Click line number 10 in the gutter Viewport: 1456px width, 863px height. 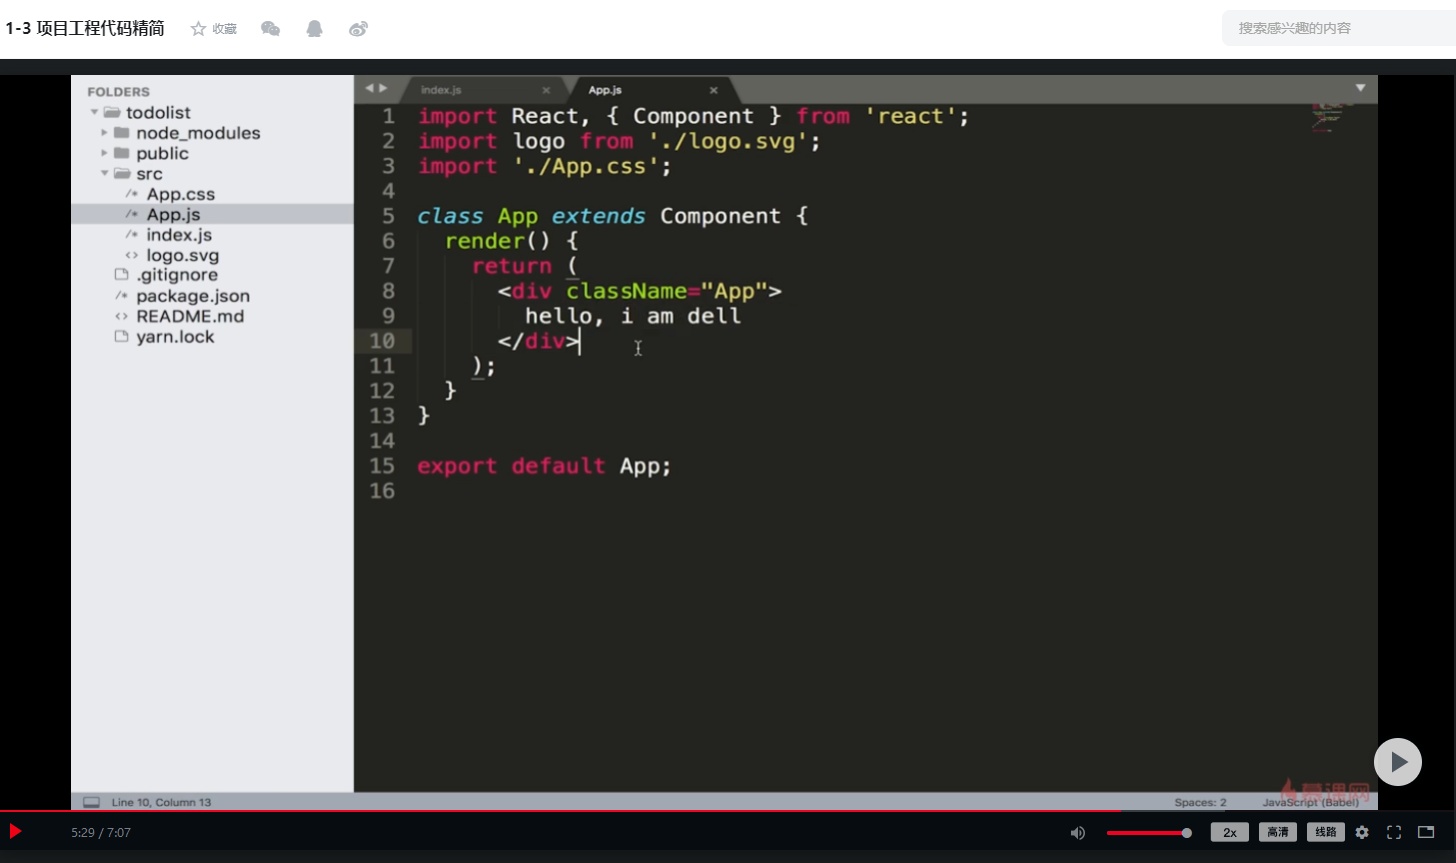pyautogui.click(x=382, y=341)
